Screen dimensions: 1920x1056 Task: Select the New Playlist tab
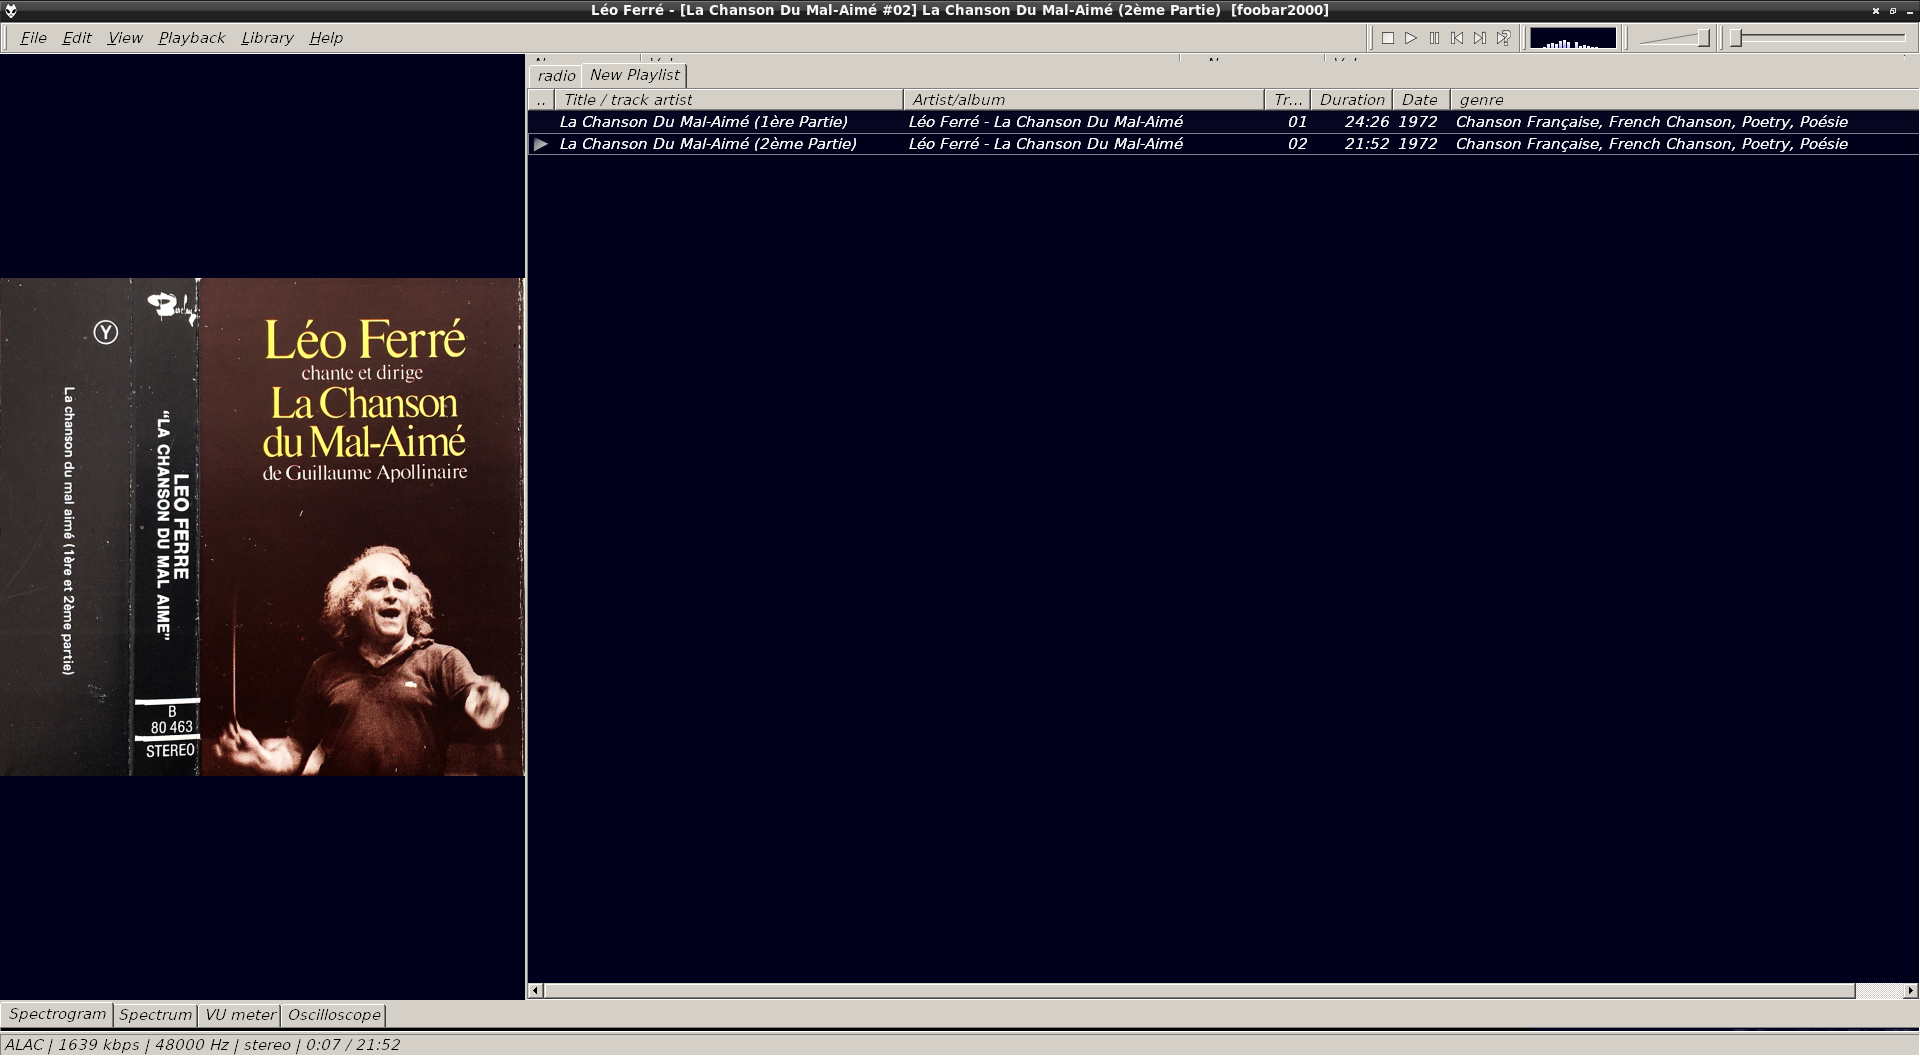[x=635, y=75]
